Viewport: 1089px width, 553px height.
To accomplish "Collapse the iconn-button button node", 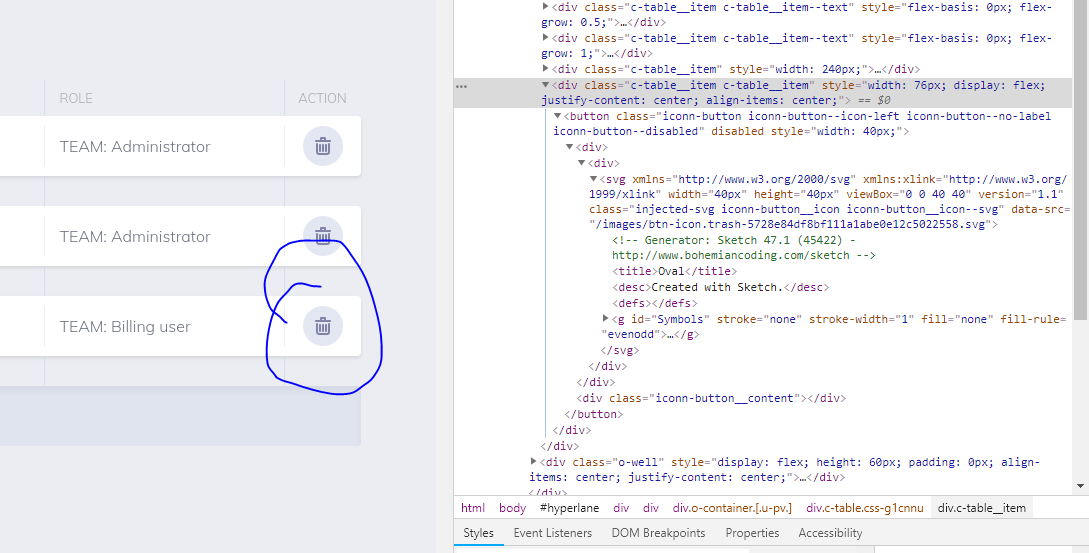I will coord(557,116).
